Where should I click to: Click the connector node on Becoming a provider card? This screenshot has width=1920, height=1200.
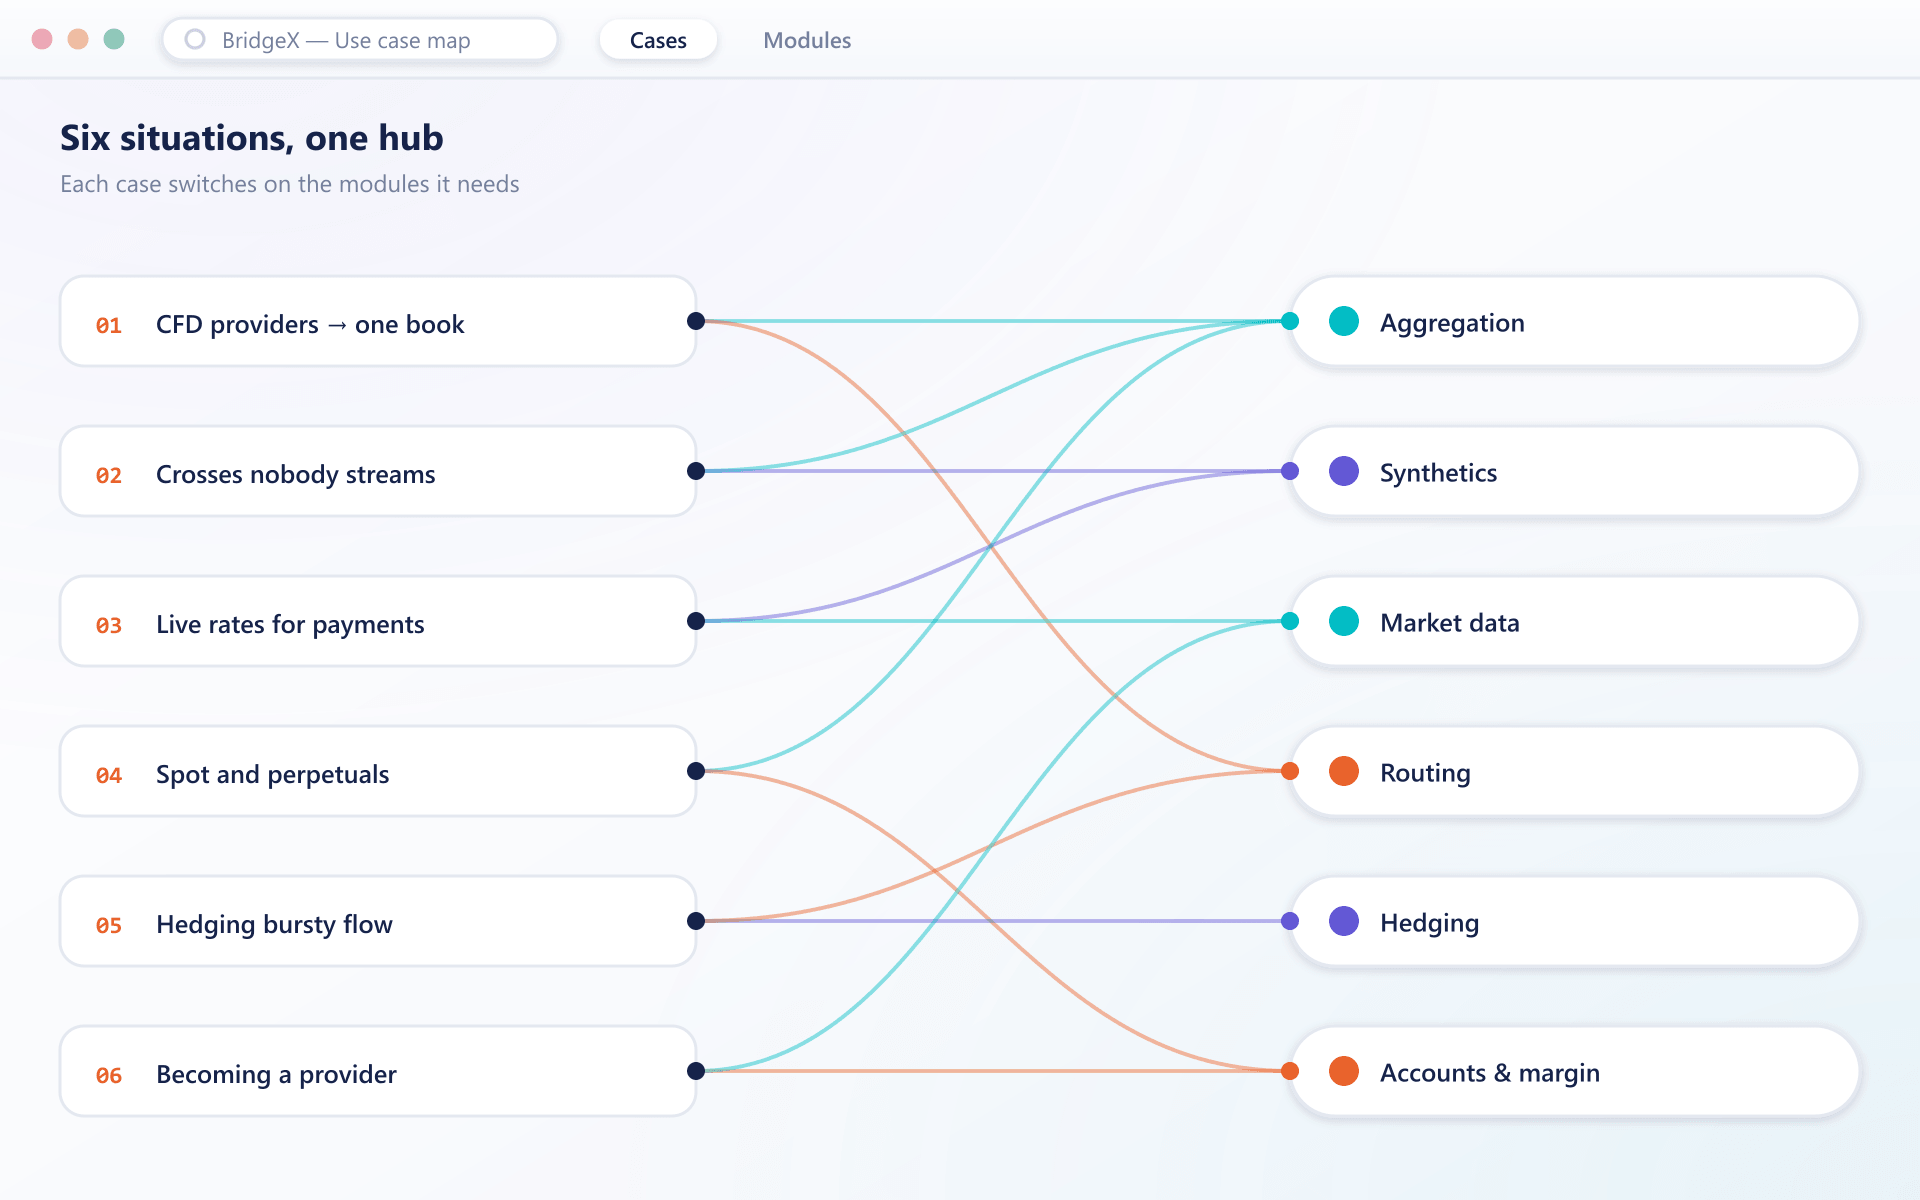point(696,1071)
